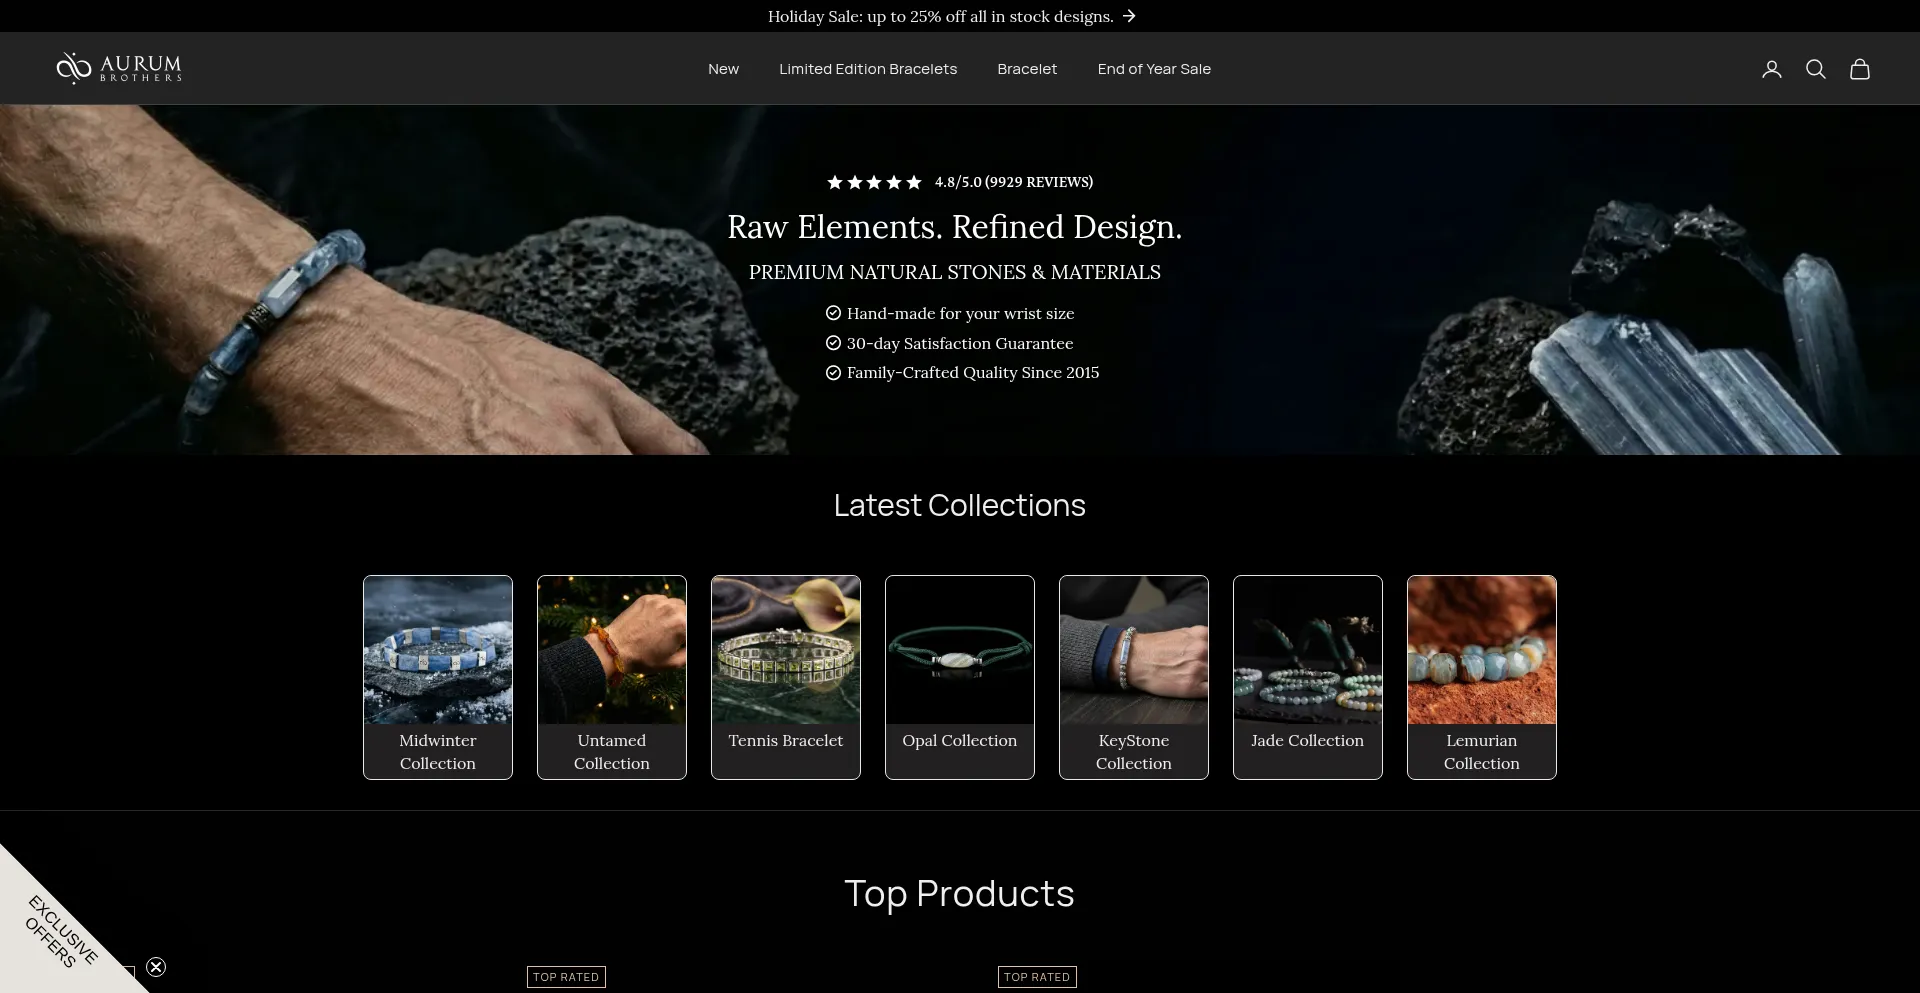
Task: Open the New menu item
Action: (723, 69)
